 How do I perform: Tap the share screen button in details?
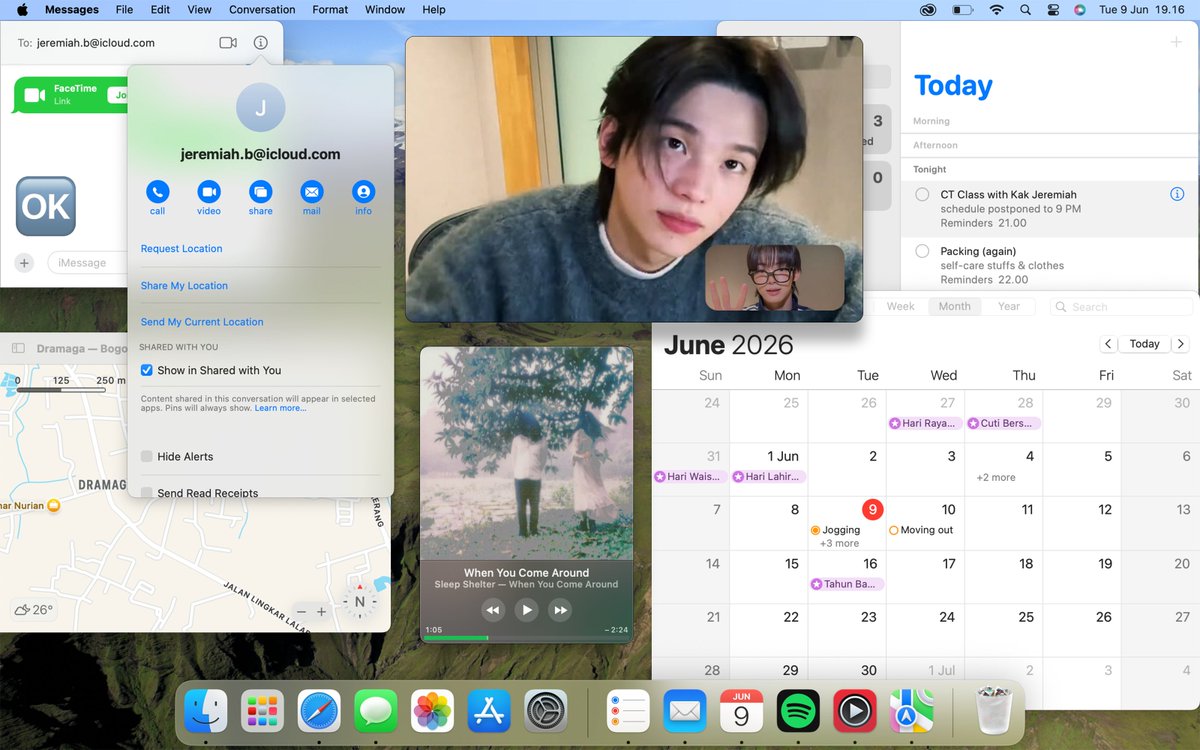260,191
